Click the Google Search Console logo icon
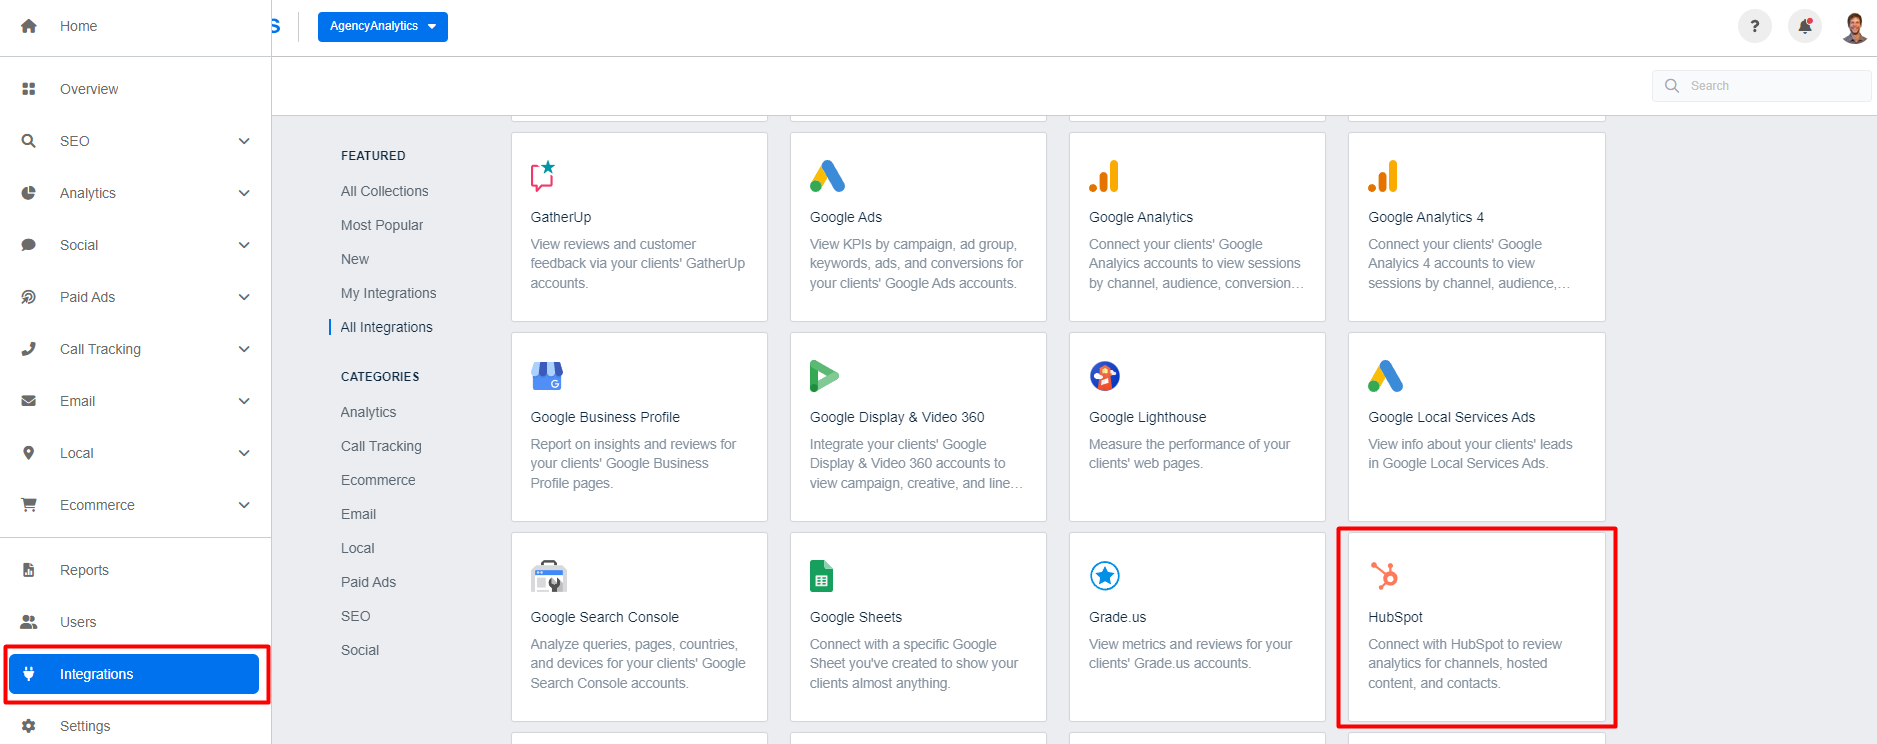Viewport: 1877px width, 744px height. point(549,576)
